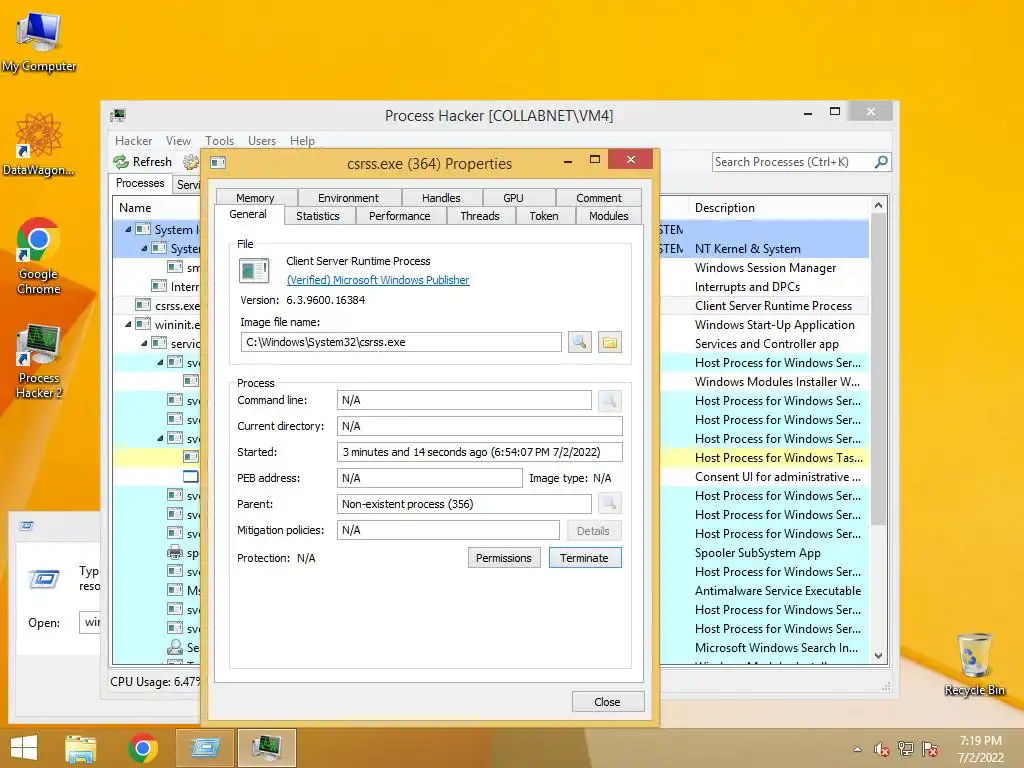Click the muted volume tray icon
The width and height of the screenshot is (1024, 768).
coord(881,749)
